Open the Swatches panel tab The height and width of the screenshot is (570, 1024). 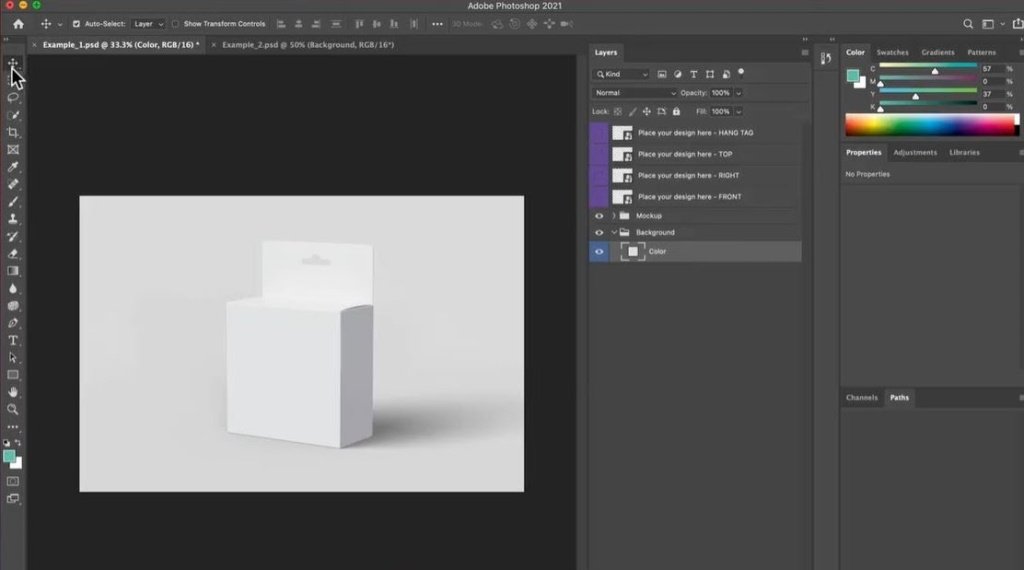[x=892, y=52]
